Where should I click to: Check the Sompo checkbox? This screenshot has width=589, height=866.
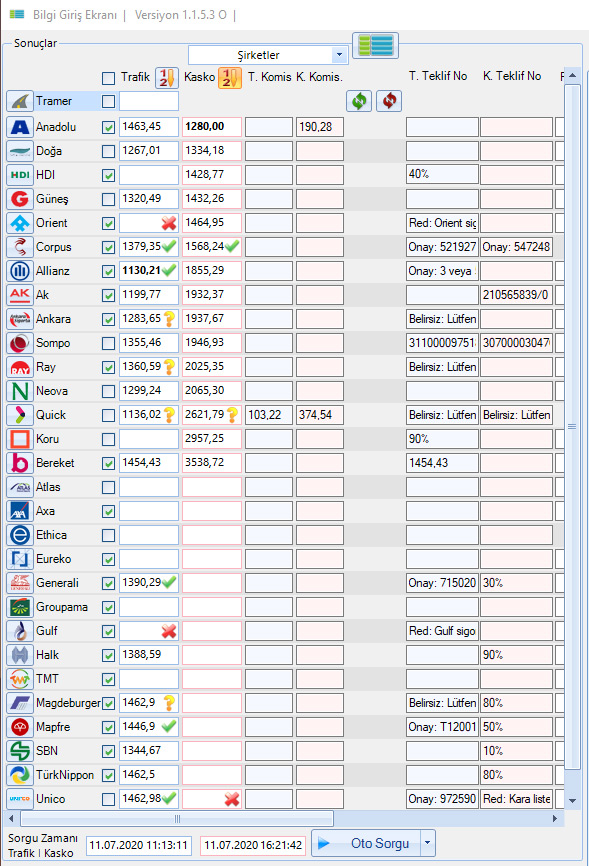[x=108, y=344]
